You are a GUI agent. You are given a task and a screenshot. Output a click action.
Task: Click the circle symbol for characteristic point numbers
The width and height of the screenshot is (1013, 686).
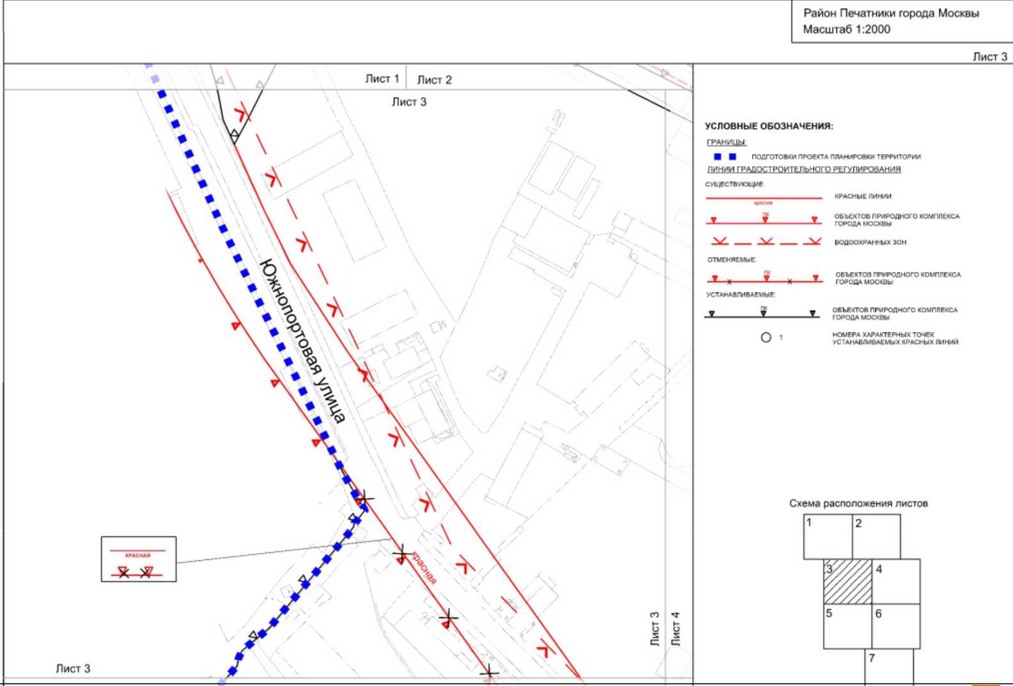click(766, 337)
